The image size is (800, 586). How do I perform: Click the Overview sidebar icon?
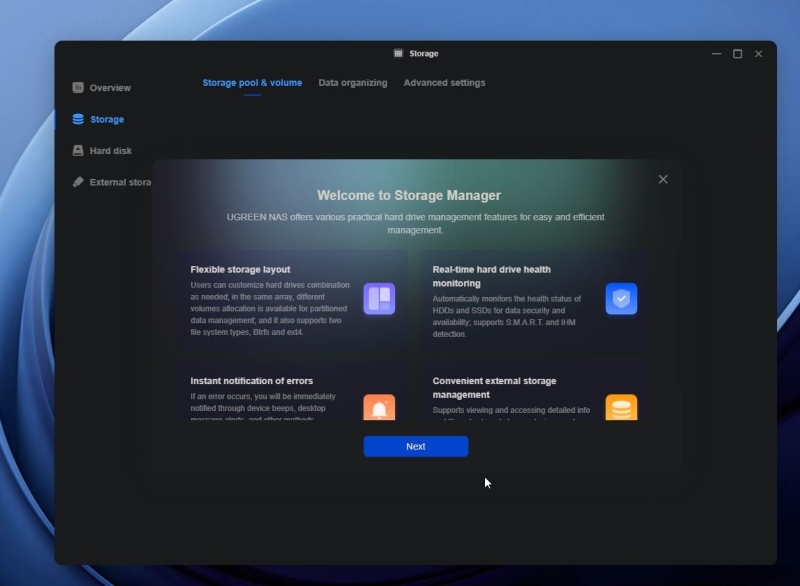click(x=78, y=88)
